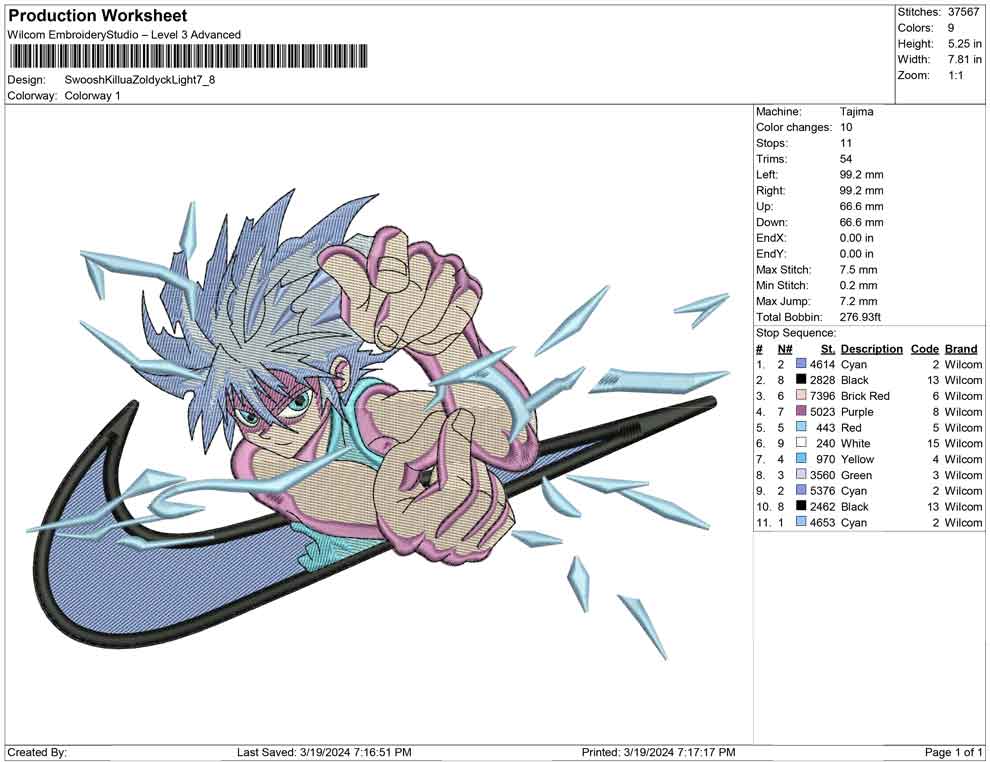Click the color swatch for stop 1 Cyan 4614
Image resolution: width=990 pixels, height=762 pixels.
point(801,364)
